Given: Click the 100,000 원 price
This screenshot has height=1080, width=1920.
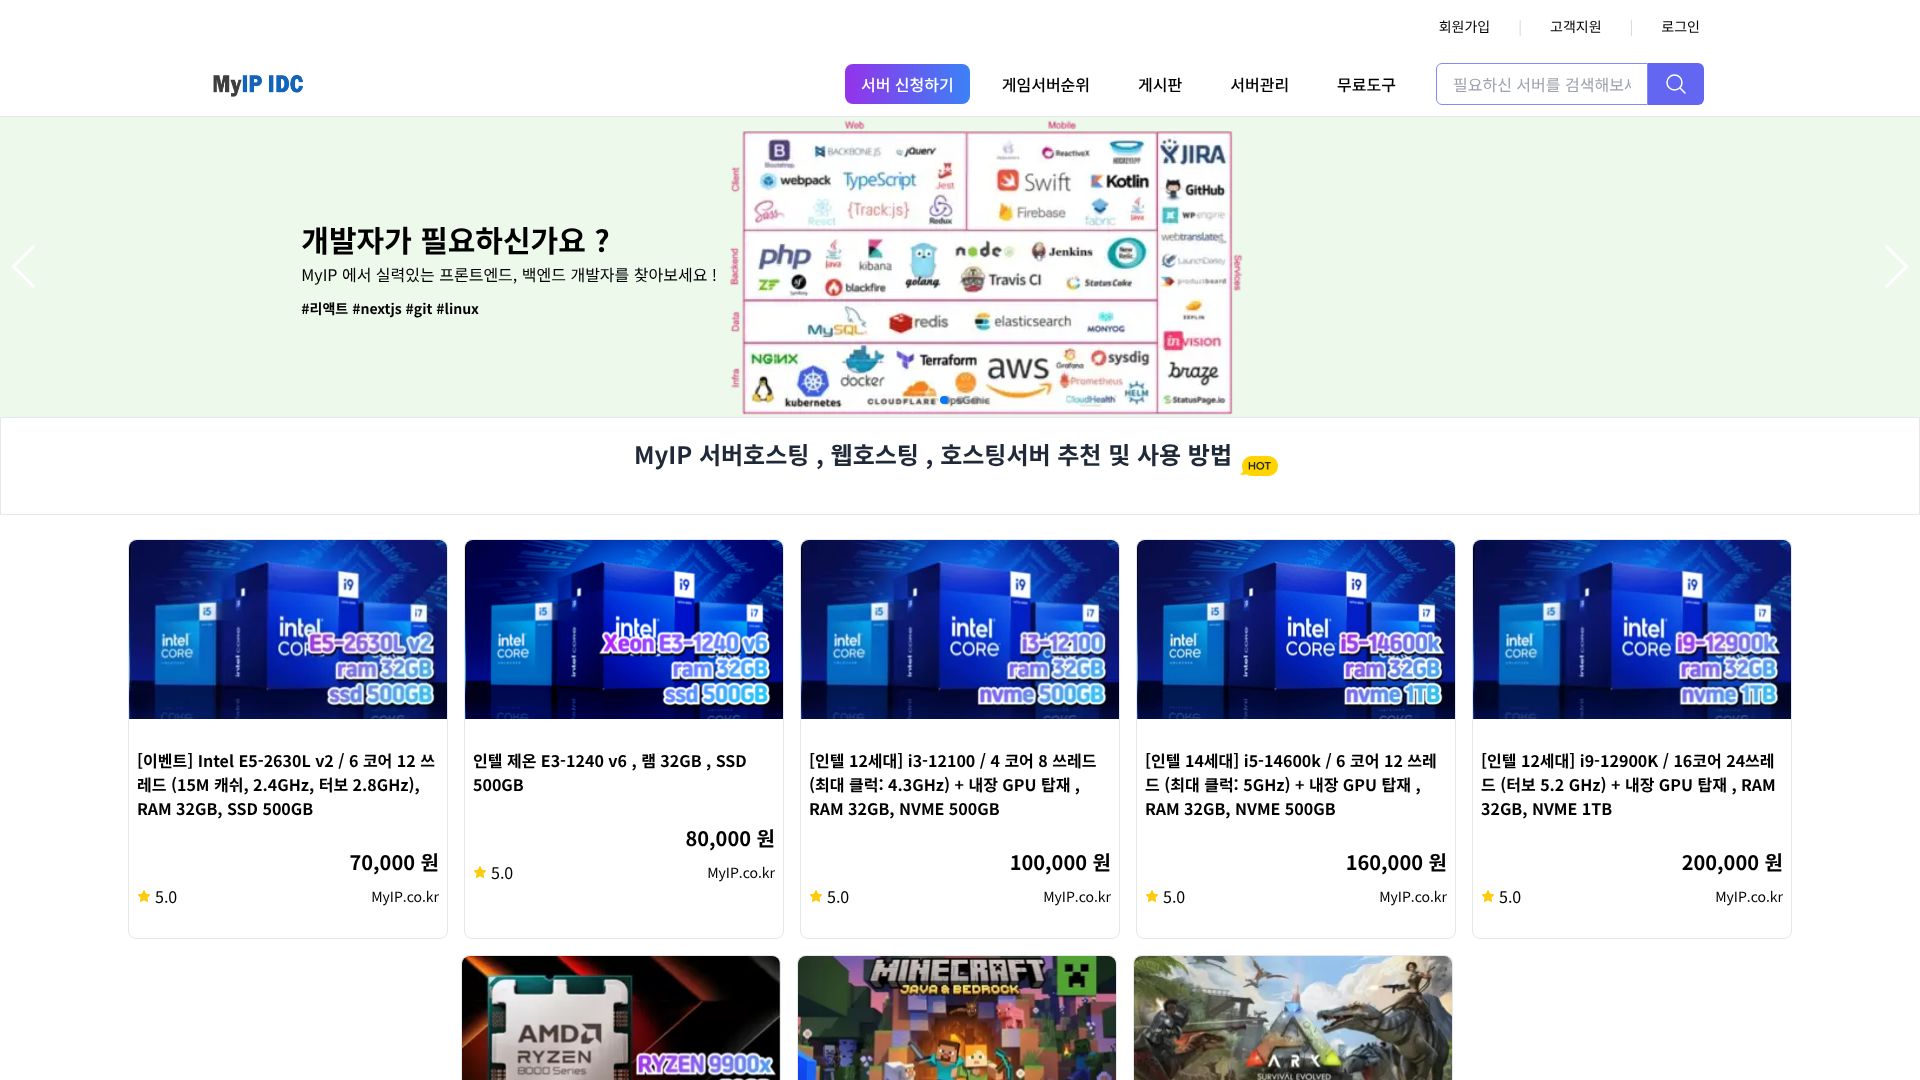Looking at the screenshot, I should [x=1060, y=863].
